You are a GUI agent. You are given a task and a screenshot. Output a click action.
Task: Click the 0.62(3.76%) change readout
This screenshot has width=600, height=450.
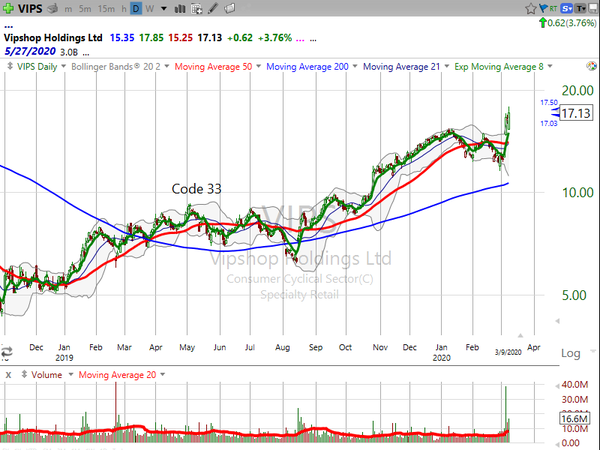point(572,23)
